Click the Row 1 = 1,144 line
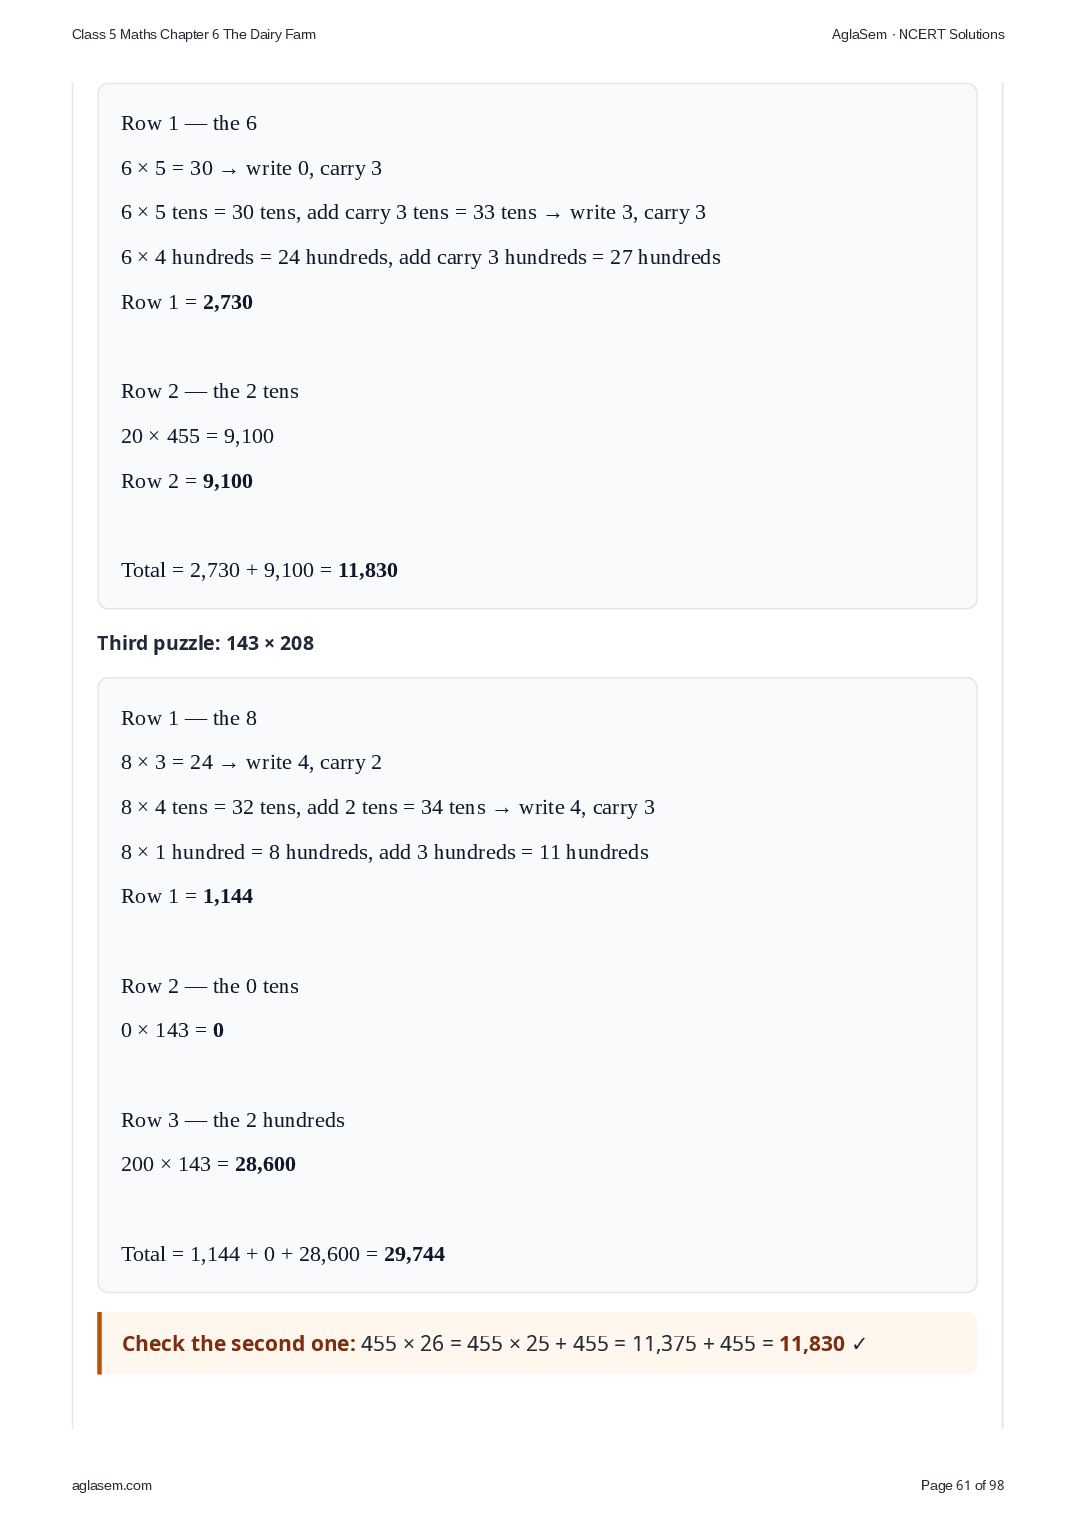Viewport: 1076px width, 1522px height. tap(187, 896)
